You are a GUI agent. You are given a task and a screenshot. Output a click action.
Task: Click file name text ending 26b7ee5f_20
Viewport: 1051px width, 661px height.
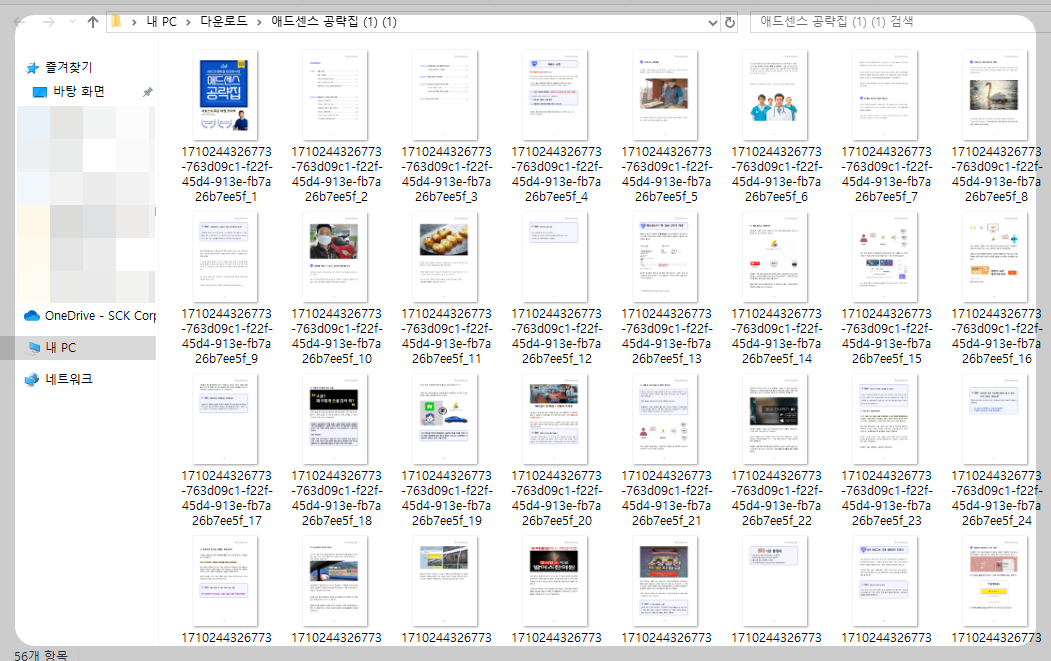(556, 498)
